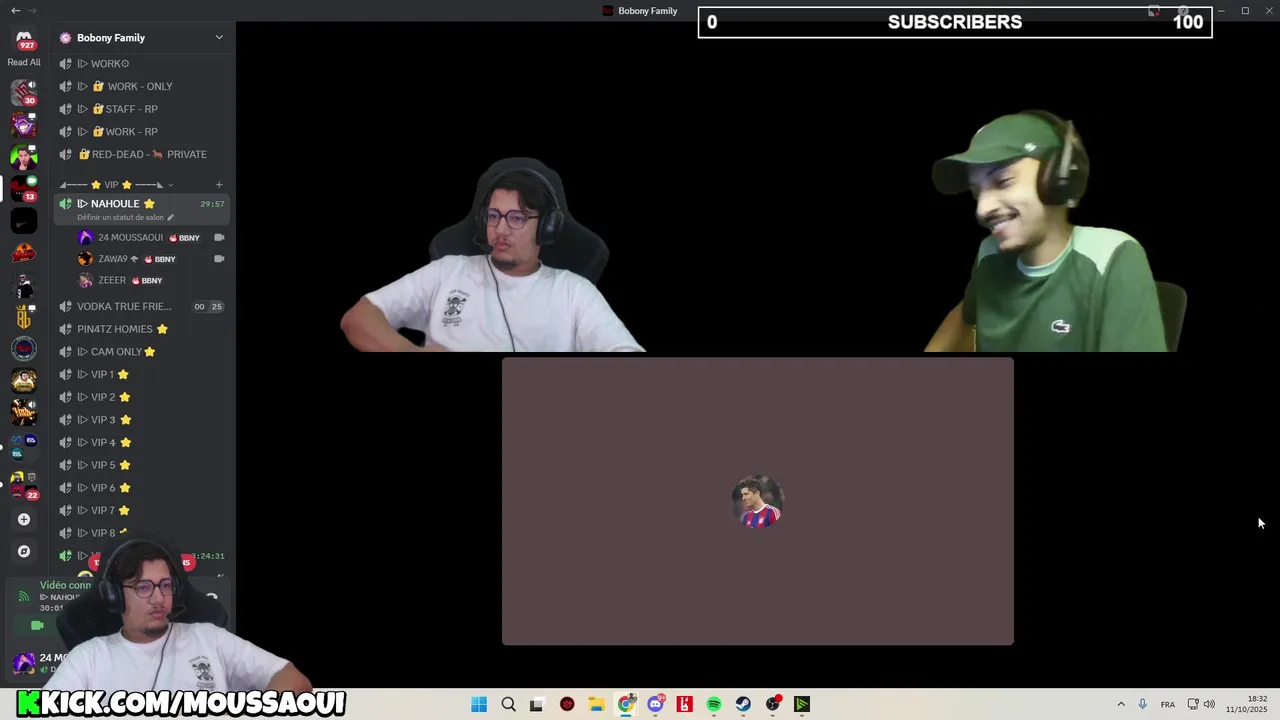The image size is (1280, 720).
Task: Switch to Discord taskbar icon
Action: tap(655, 704)
